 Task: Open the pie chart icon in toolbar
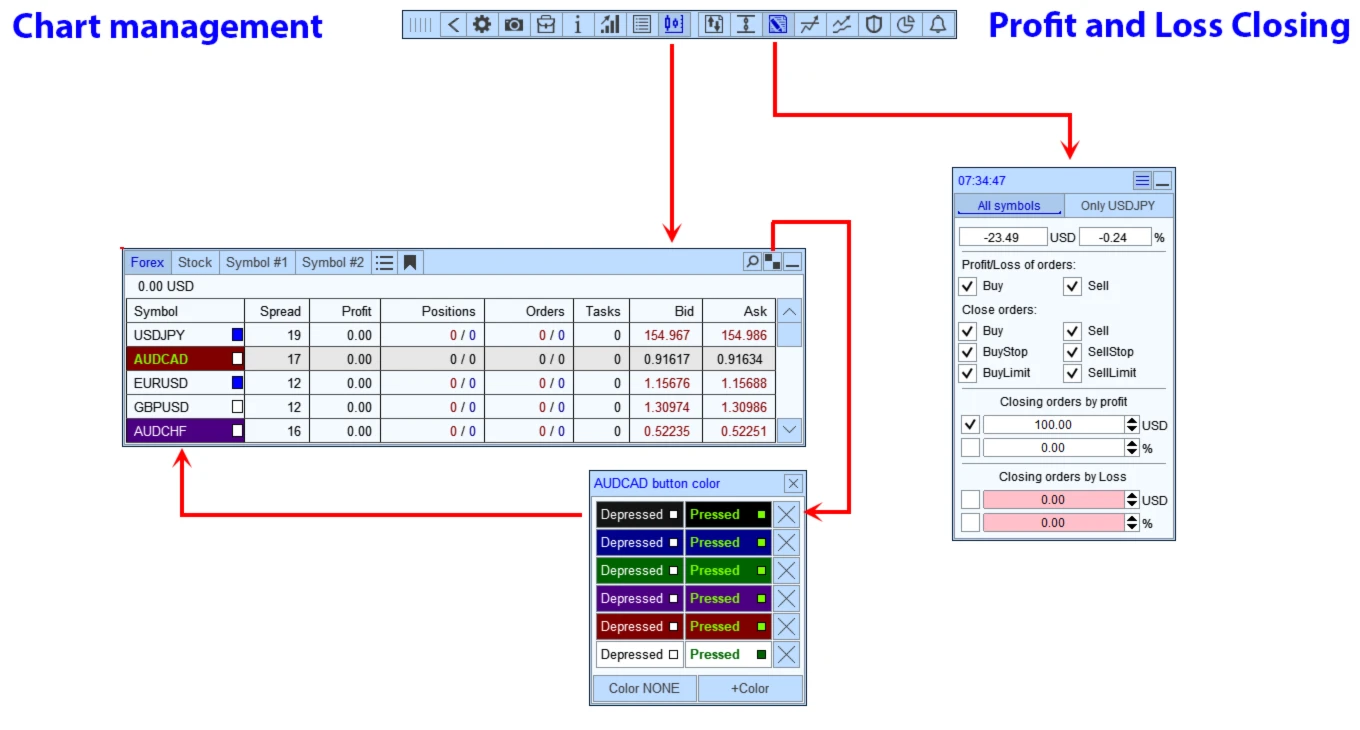coord(906,24)
